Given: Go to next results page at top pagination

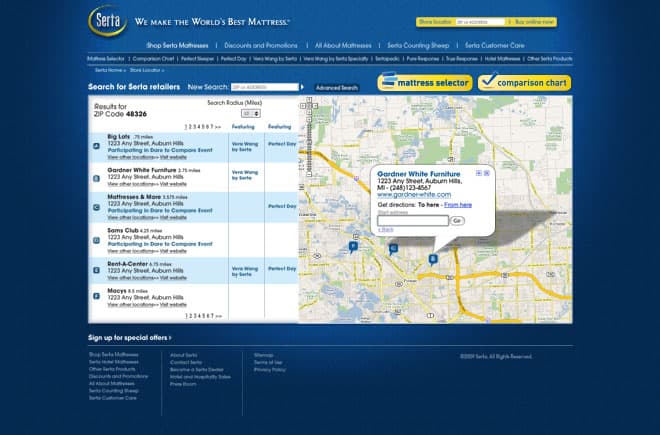Looking at the screenshot, I should click(x=218, y=127).
